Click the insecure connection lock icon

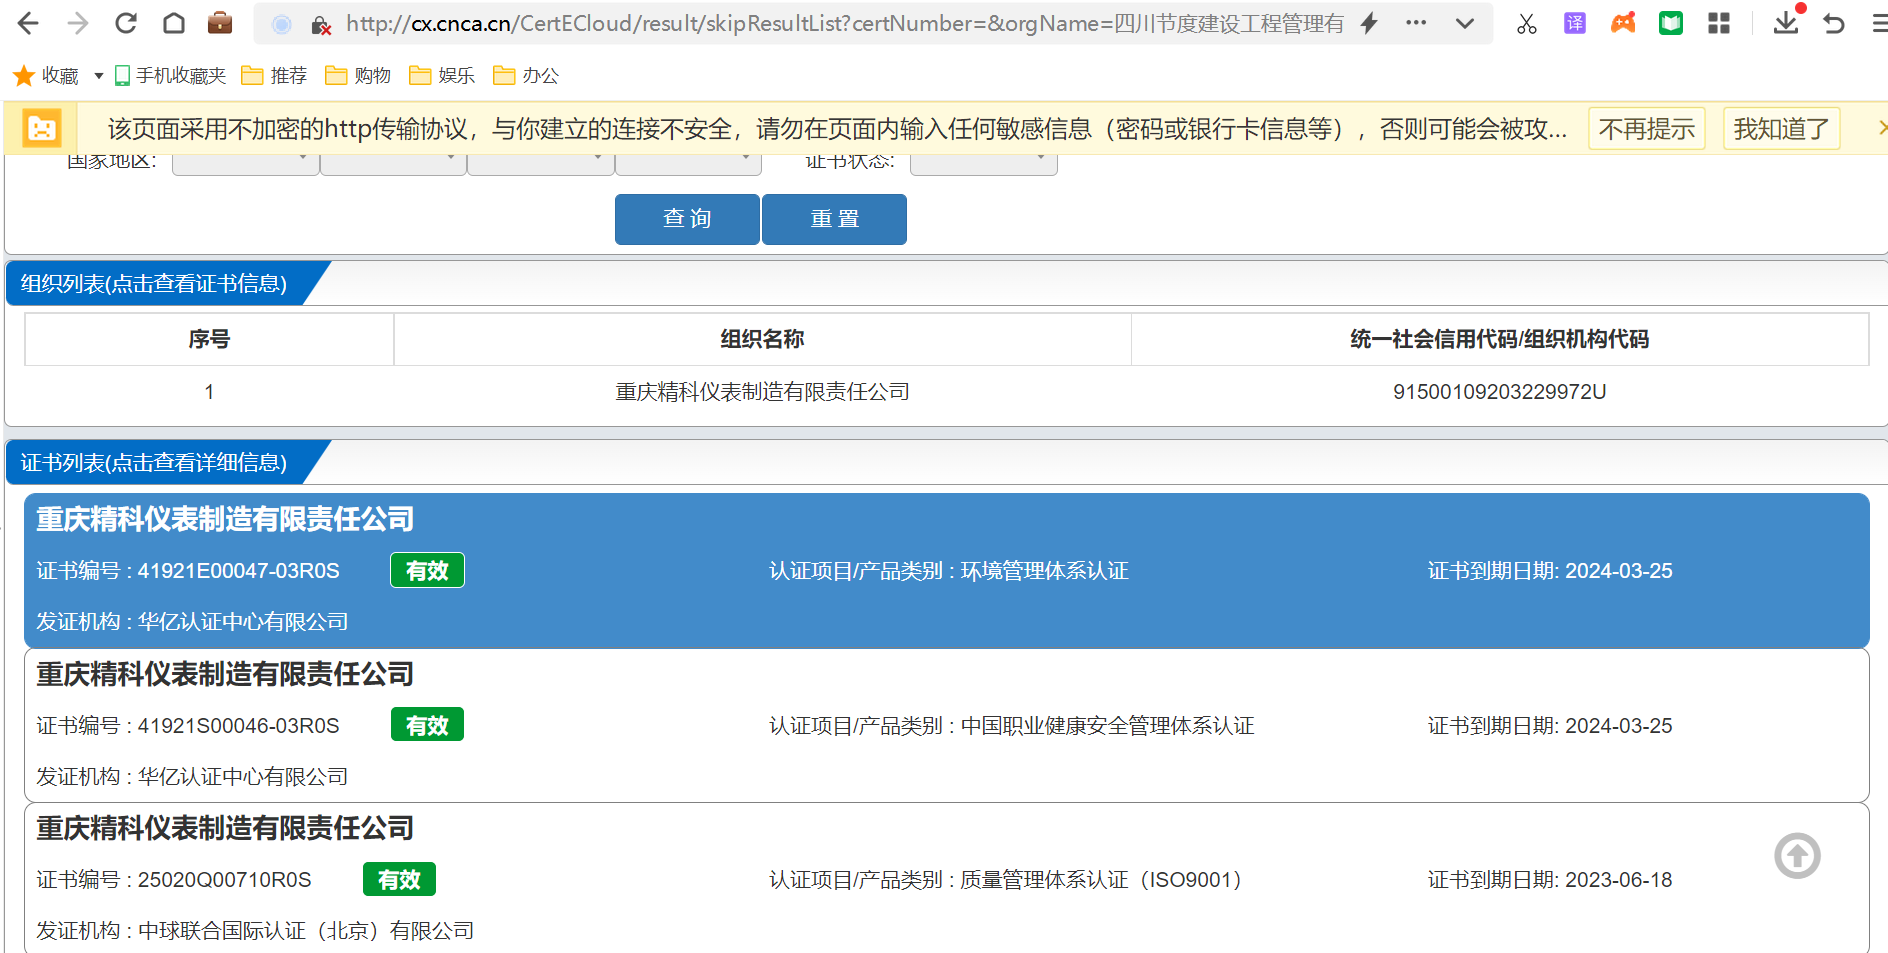coord(320,25)
